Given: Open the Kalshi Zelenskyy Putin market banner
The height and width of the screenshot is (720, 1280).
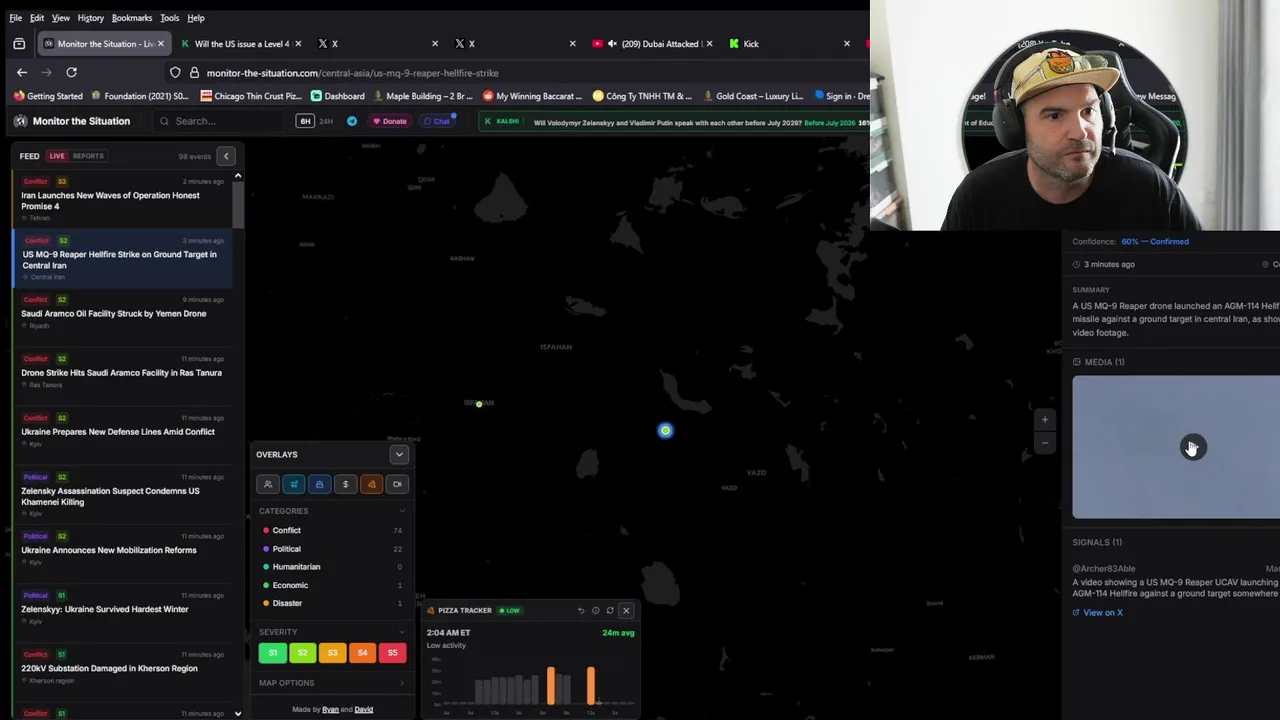Looking at the screenshot, I should click(x=675, y=122).
